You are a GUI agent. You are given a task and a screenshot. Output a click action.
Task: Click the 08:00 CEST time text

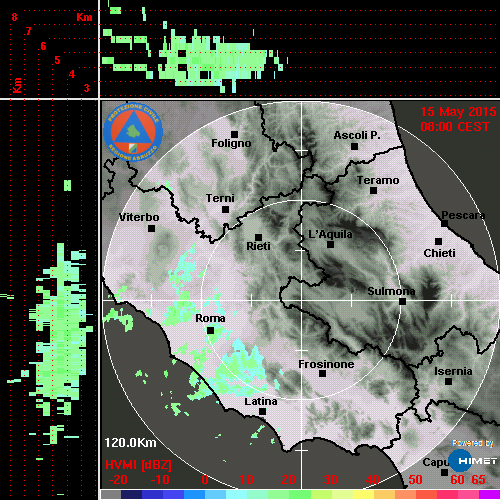[455, 127]
